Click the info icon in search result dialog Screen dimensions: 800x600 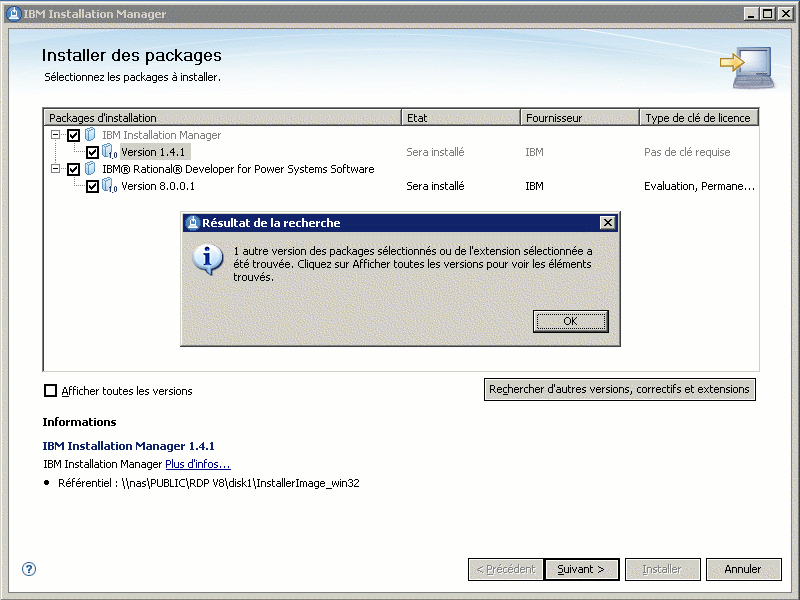pyautogui.click(x=208, y=259)
